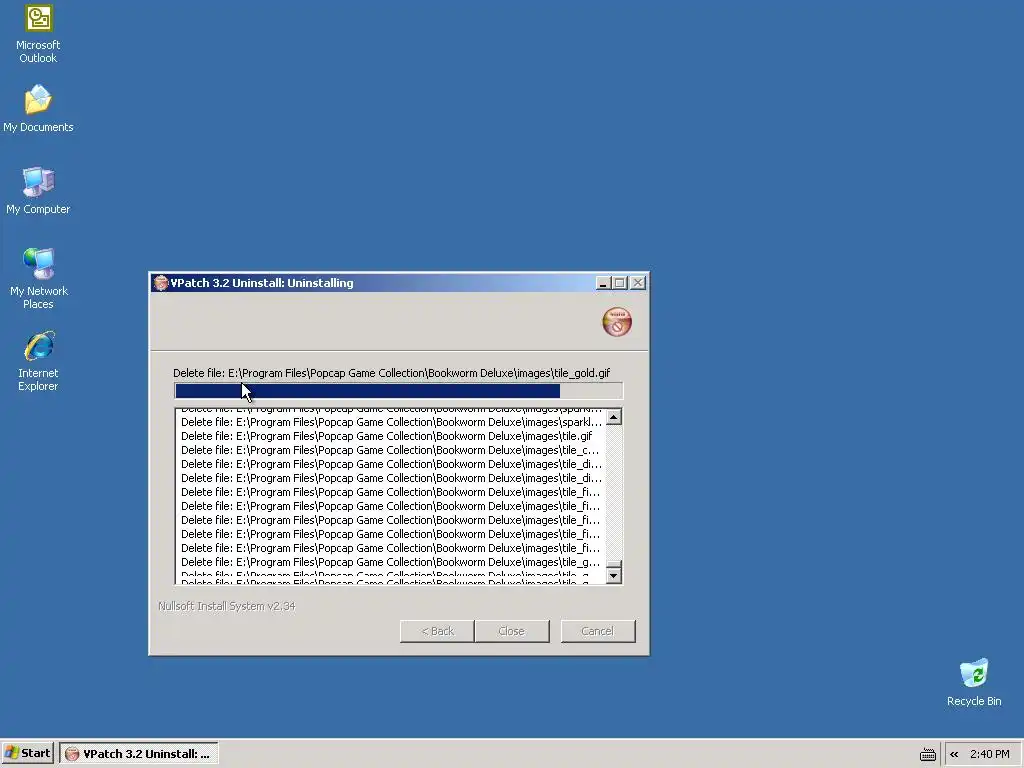This screenshot has height=768, width=1024.
Task: Click status line showing tile_gold.gif
Action: click(391, 373)
